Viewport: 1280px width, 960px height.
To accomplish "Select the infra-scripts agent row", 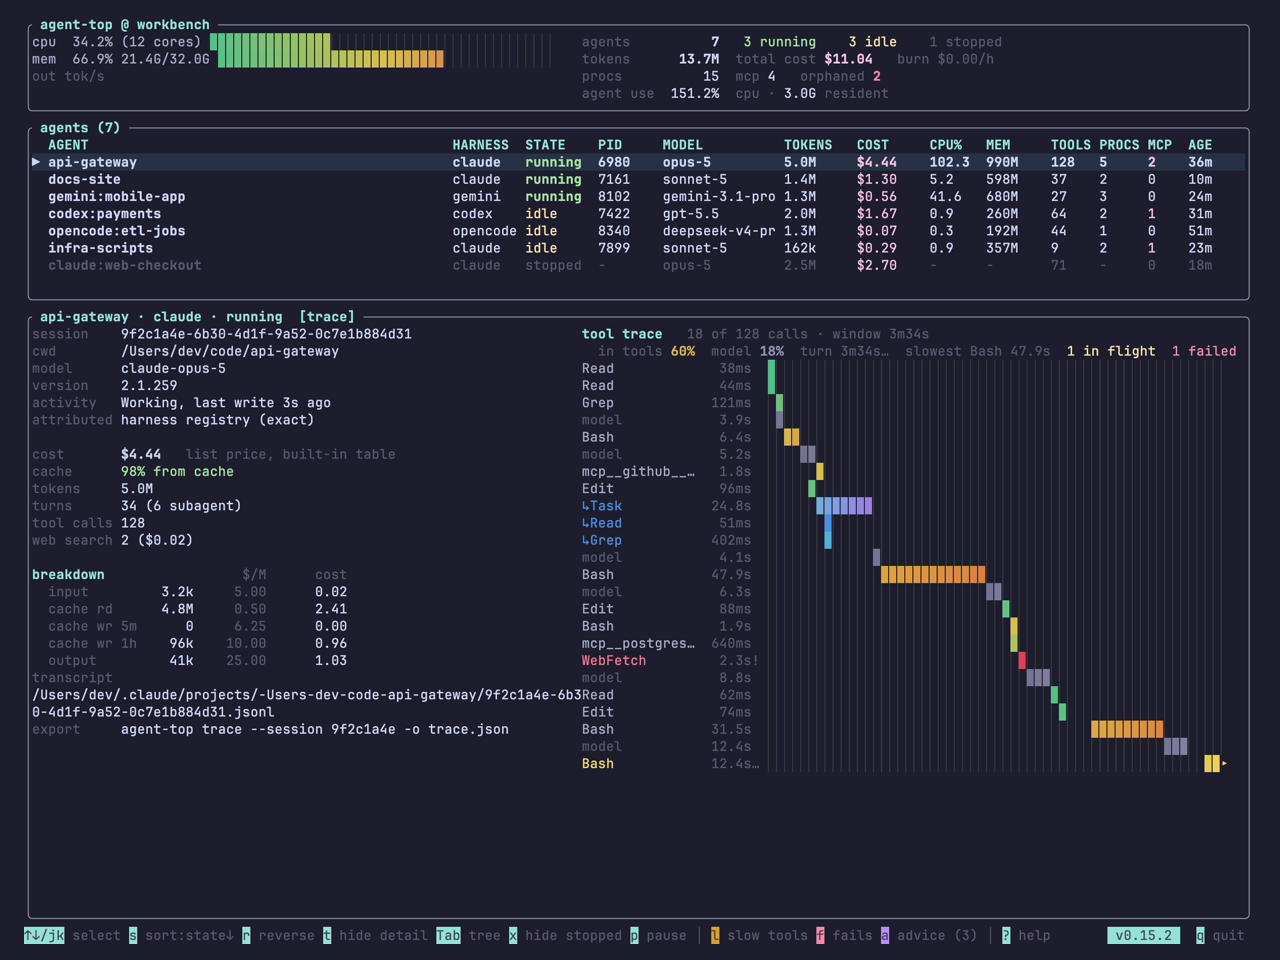I will [638, 248].
